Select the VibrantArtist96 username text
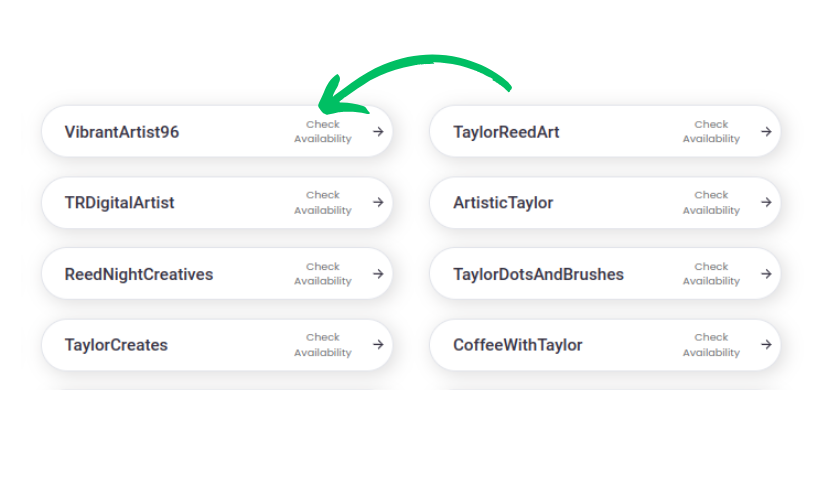This screenshot has width=824, height=500. tap(122, 132)
